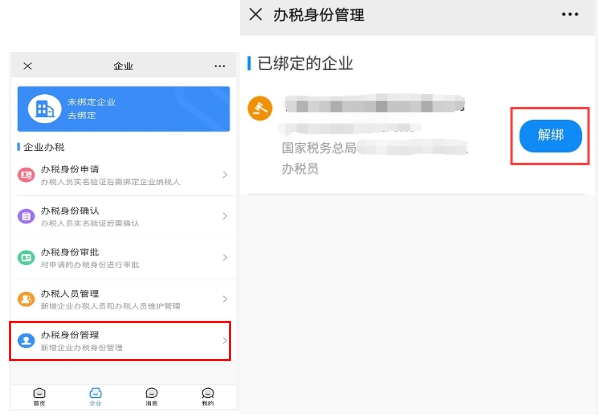Switch to the 消息 messages tab
Viewport: 601px width, 420px height.
[151, 397]
